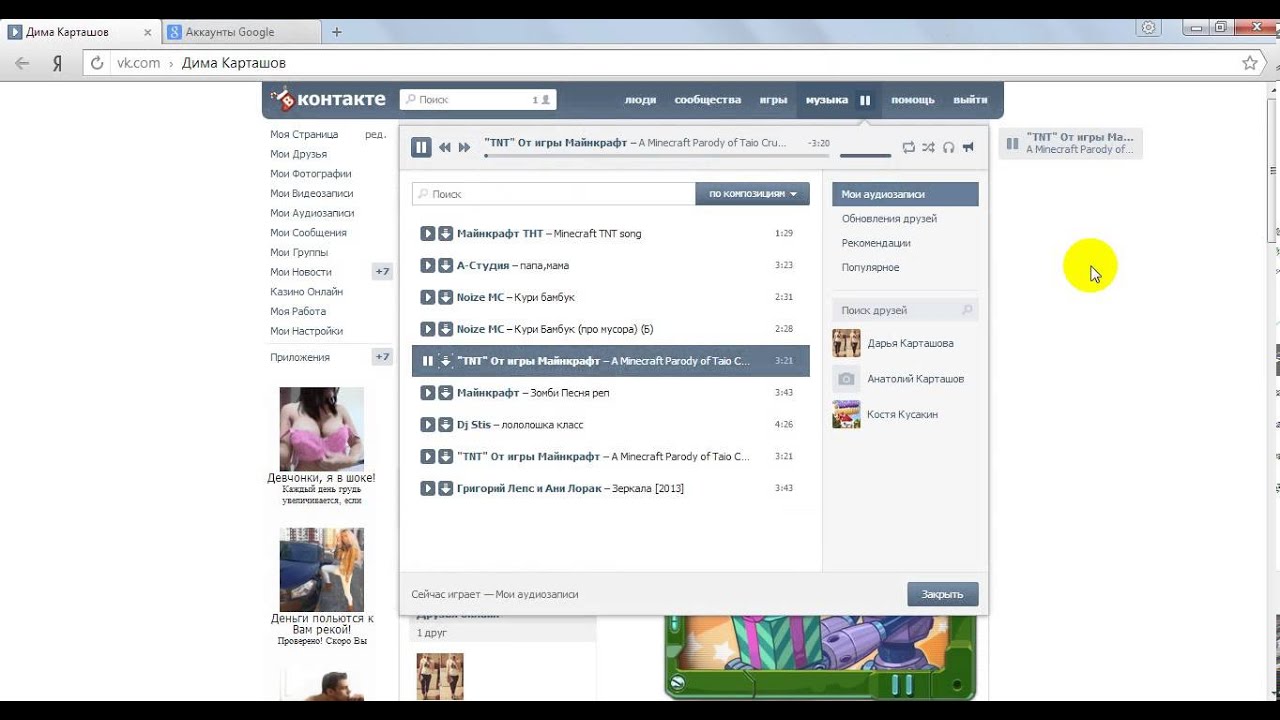
Task: Download Noize MC Кури Бамбук (про мусора)
Action: 446,329
